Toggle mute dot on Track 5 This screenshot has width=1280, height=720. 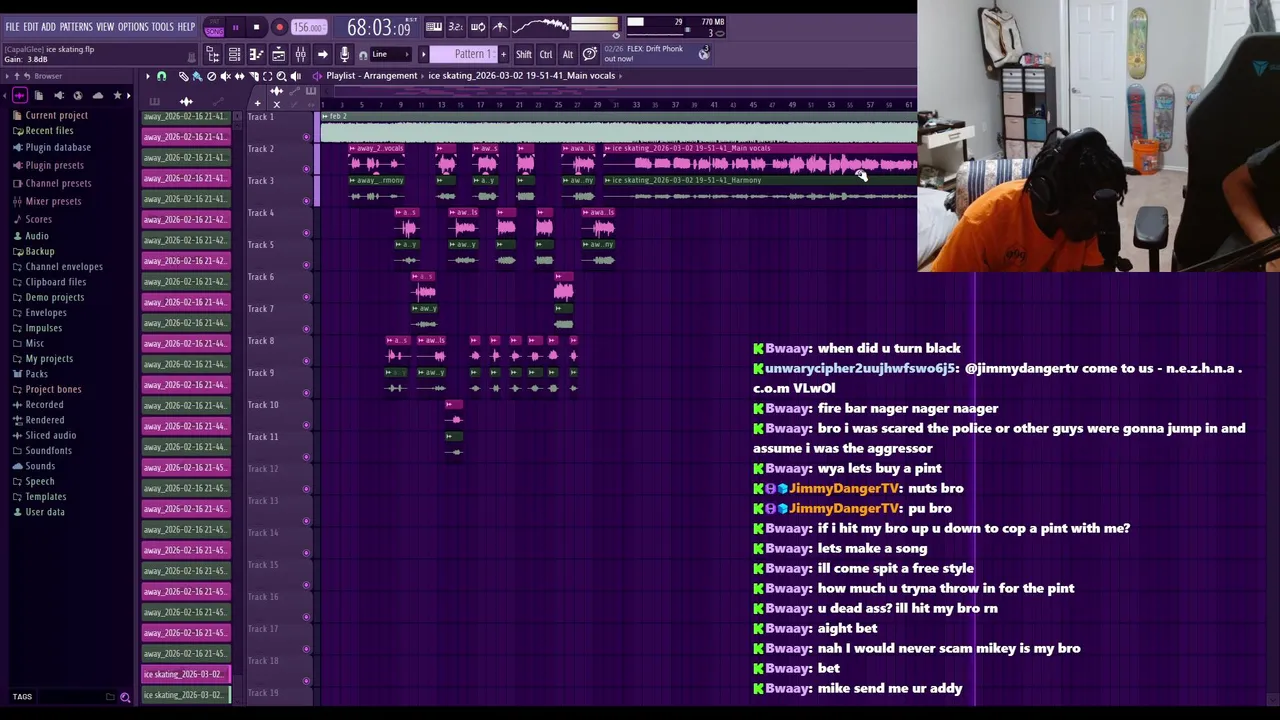click(x=307, y=265)
